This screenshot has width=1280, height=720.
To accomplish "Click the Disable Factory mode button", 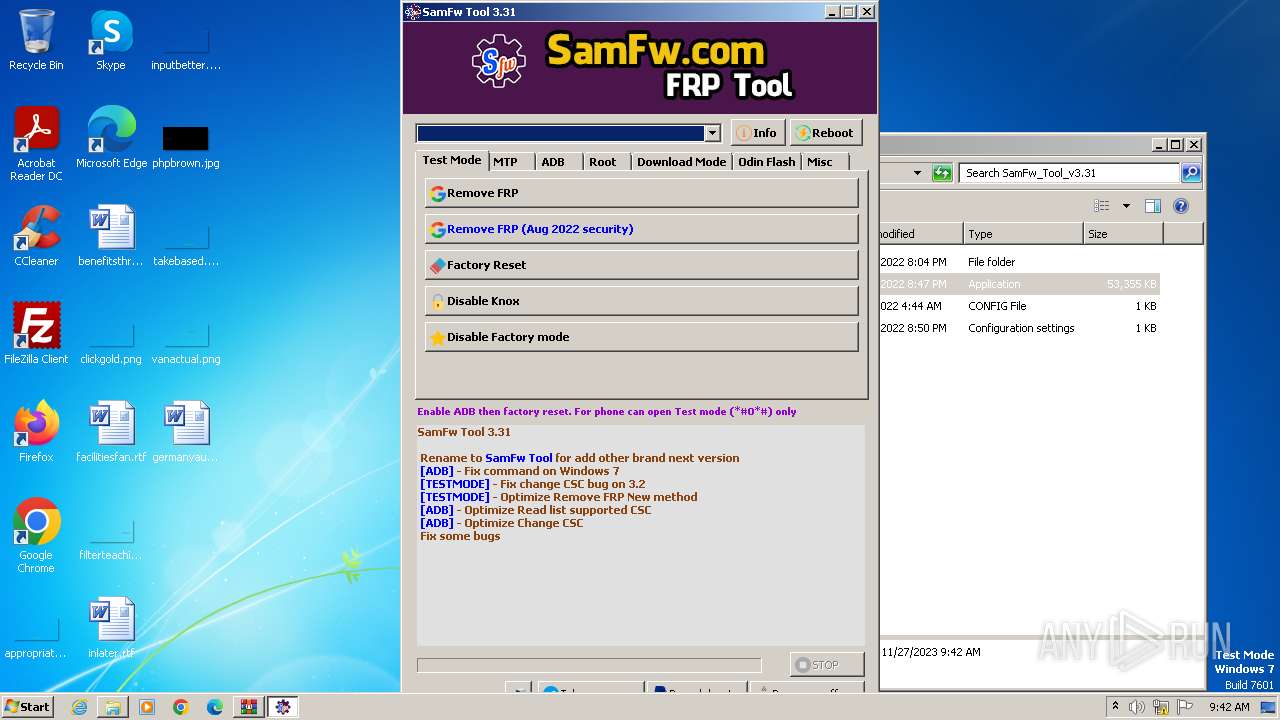I will [641, 337].
